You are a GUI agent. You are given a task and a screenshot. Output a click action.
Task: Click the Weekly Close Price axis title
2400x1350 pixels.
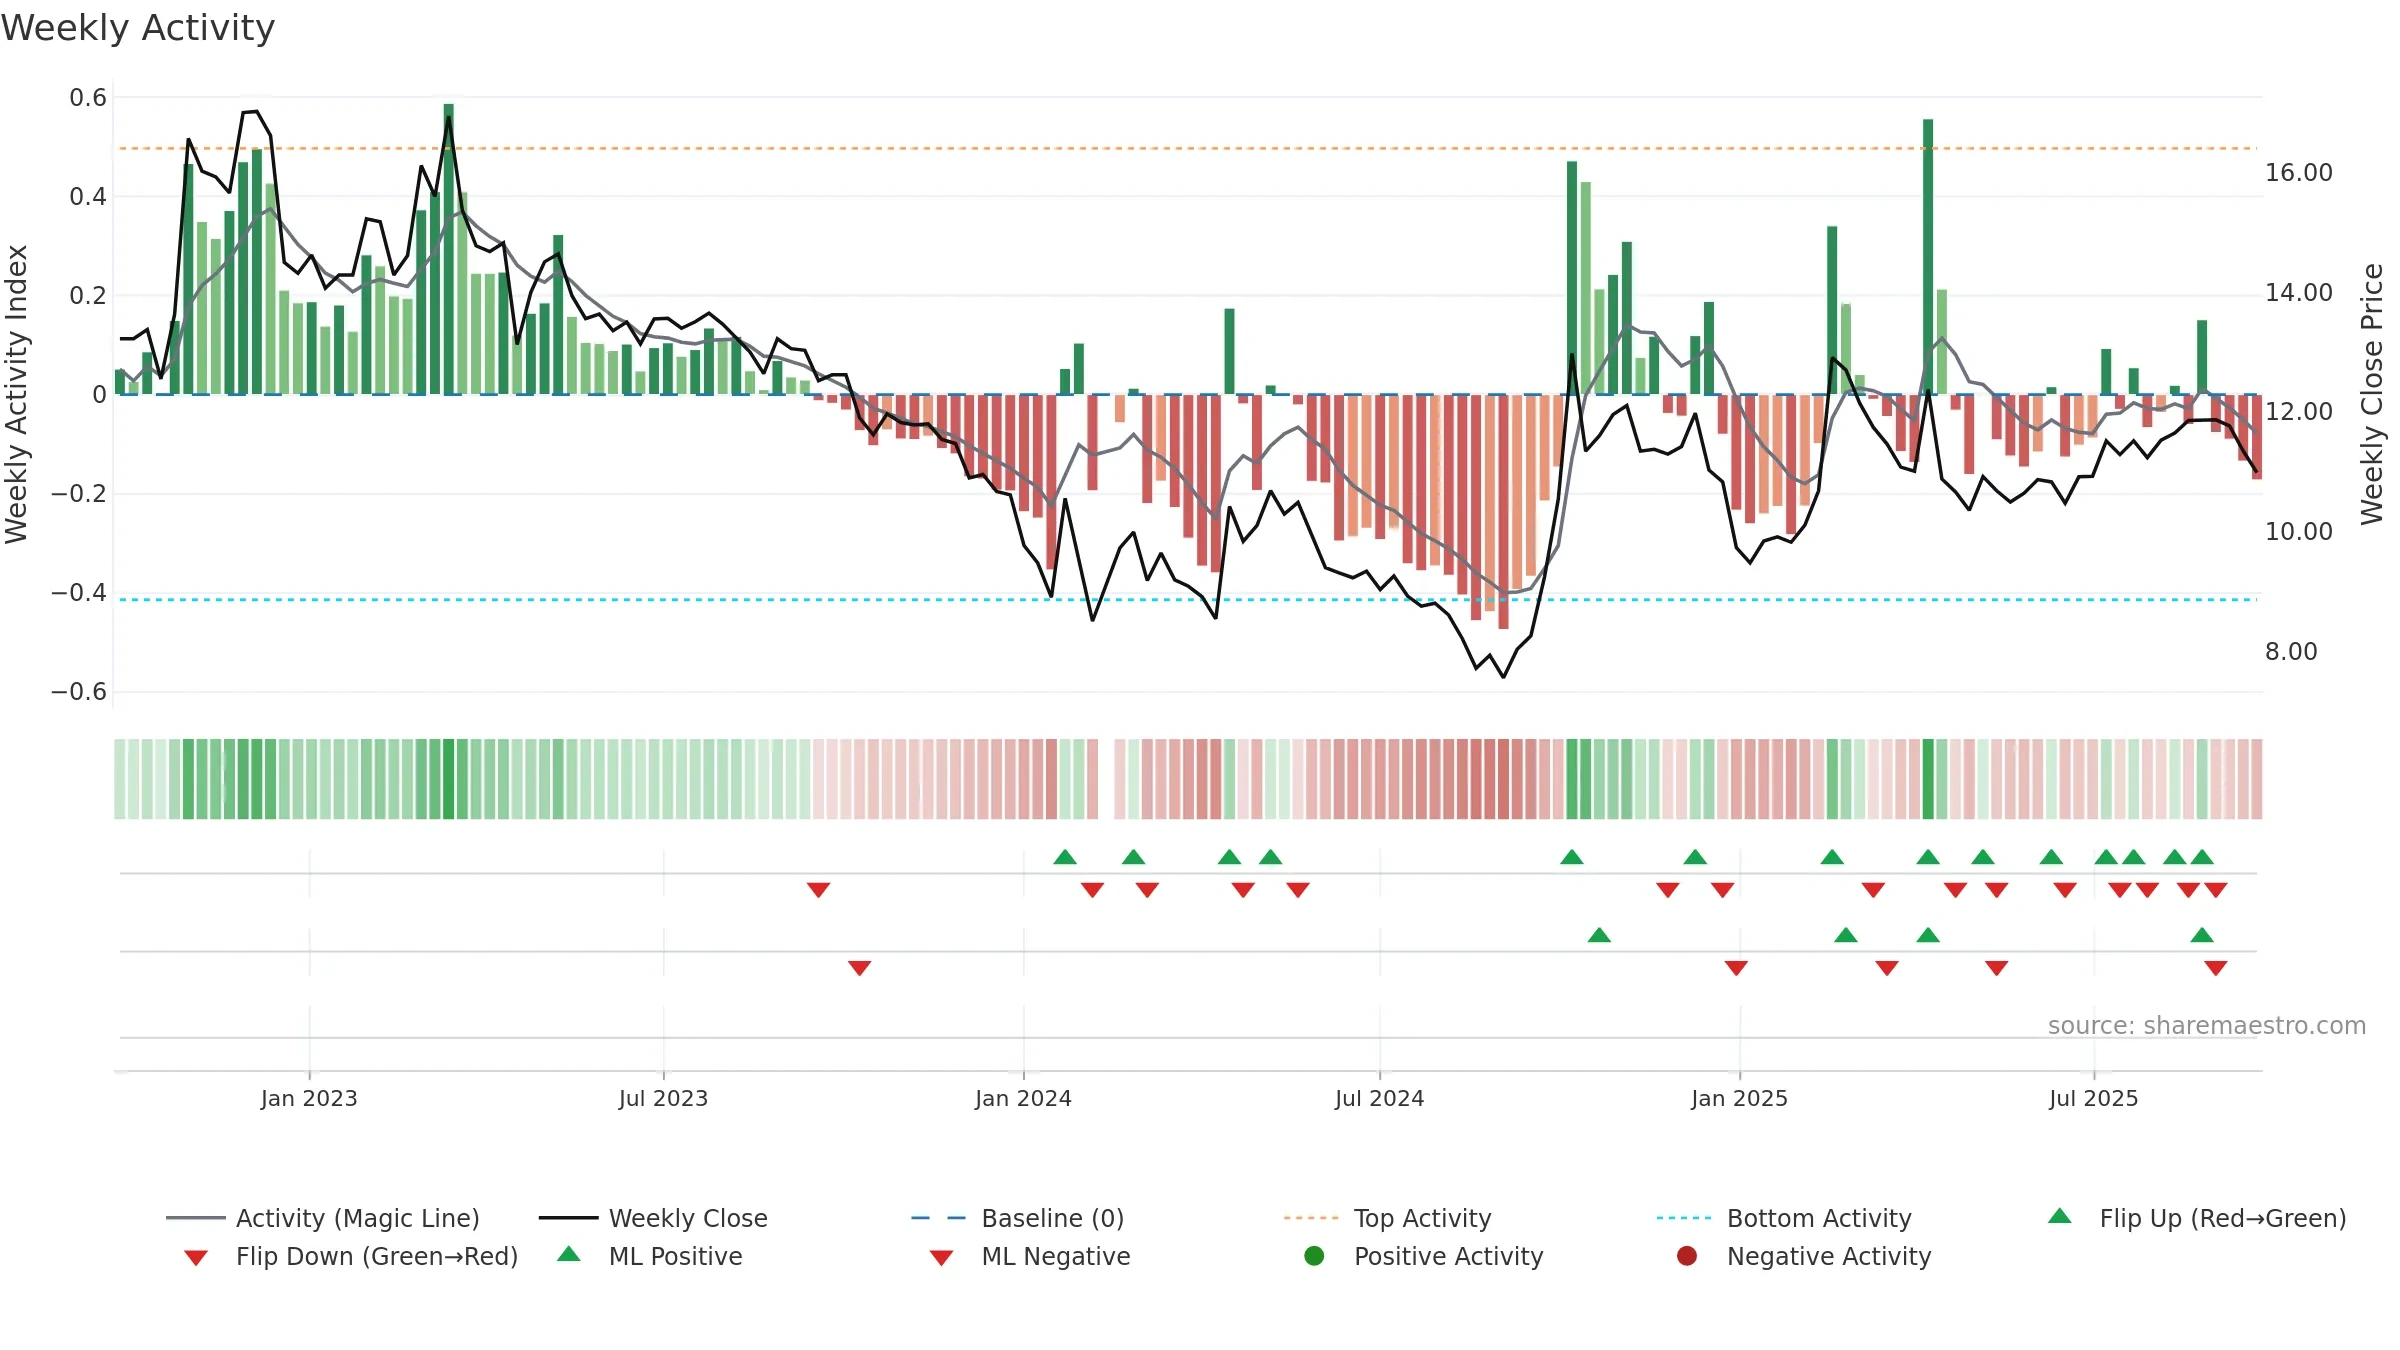[x=2372, y=394]
